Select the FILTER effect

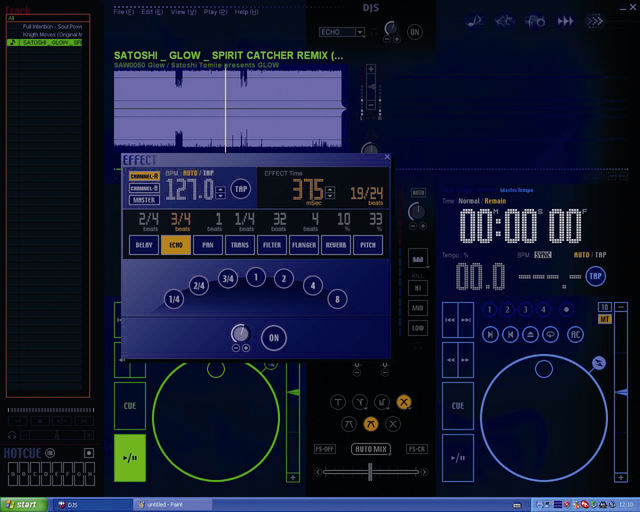(272, 245)
